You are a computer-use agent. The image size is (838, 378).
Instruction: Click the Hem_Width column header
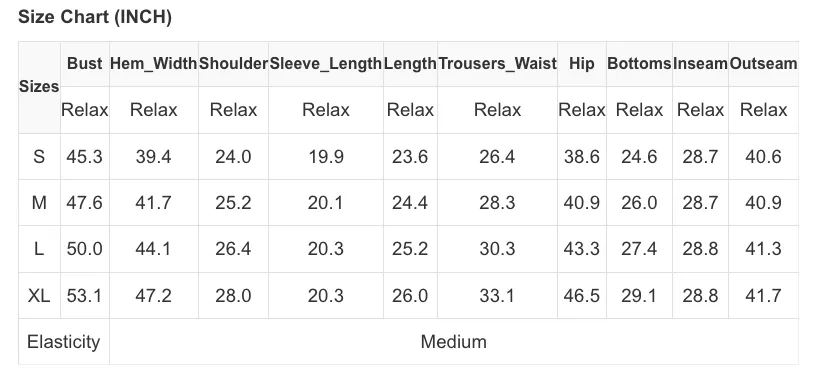point(153,64)
